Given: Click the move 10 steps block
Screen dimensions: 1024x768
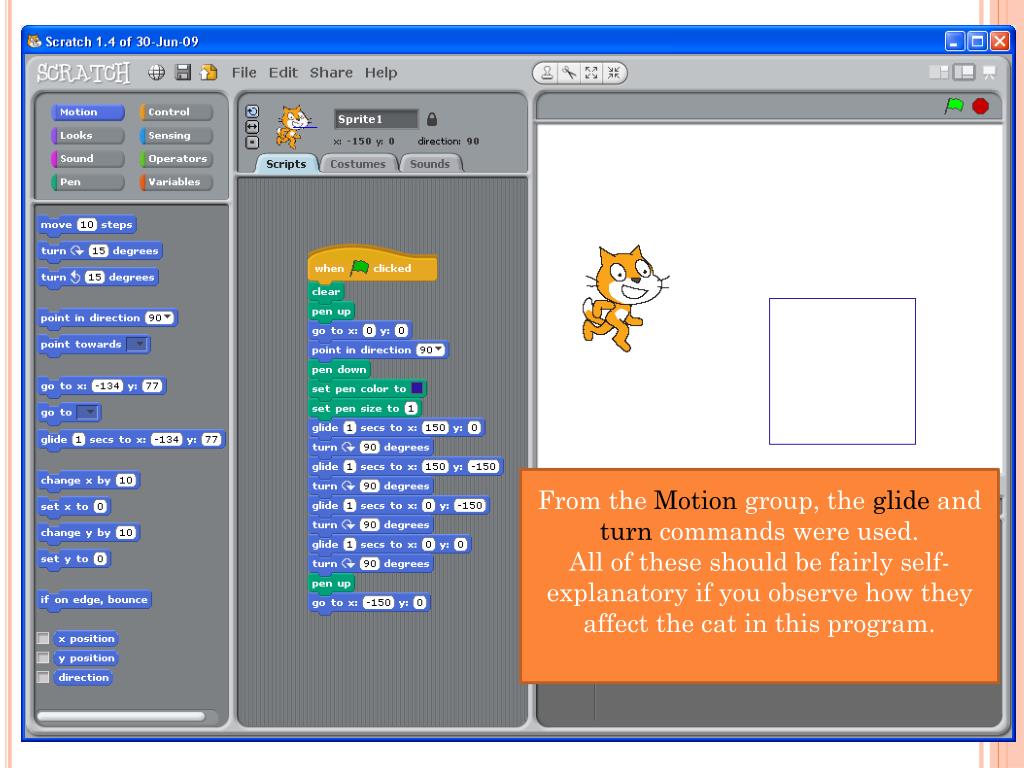Looking at the screenshot, I should (87, 225).
